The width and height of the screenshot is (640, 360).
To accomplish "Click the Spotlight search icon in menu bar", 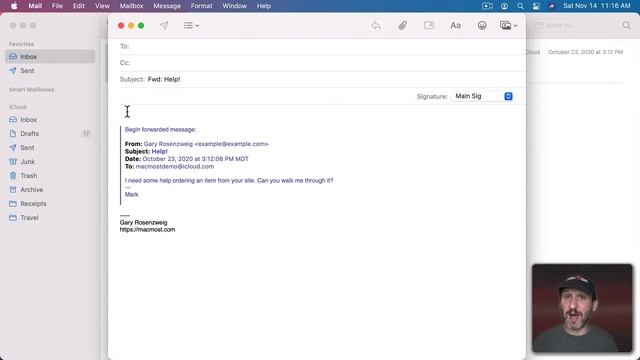I will (x=520, y=6).
